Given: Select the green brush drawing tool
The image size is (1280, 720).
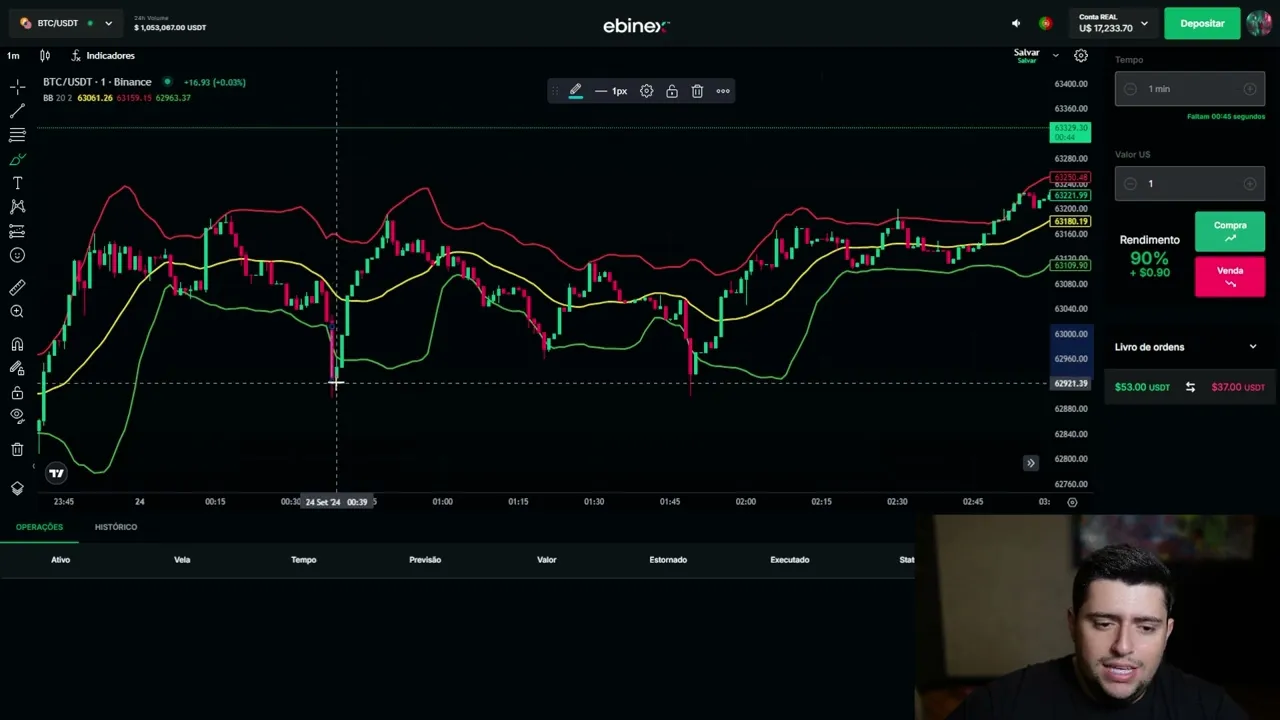Looking at the screenshot, I should (17, 159).
